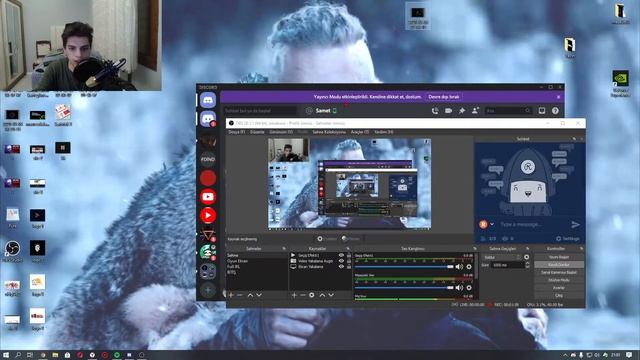Image resolution: width=640 pixels, height=360 pixels.
Task: Open the Araçlar menu in OBS
Action: click(x=360, y=132)
